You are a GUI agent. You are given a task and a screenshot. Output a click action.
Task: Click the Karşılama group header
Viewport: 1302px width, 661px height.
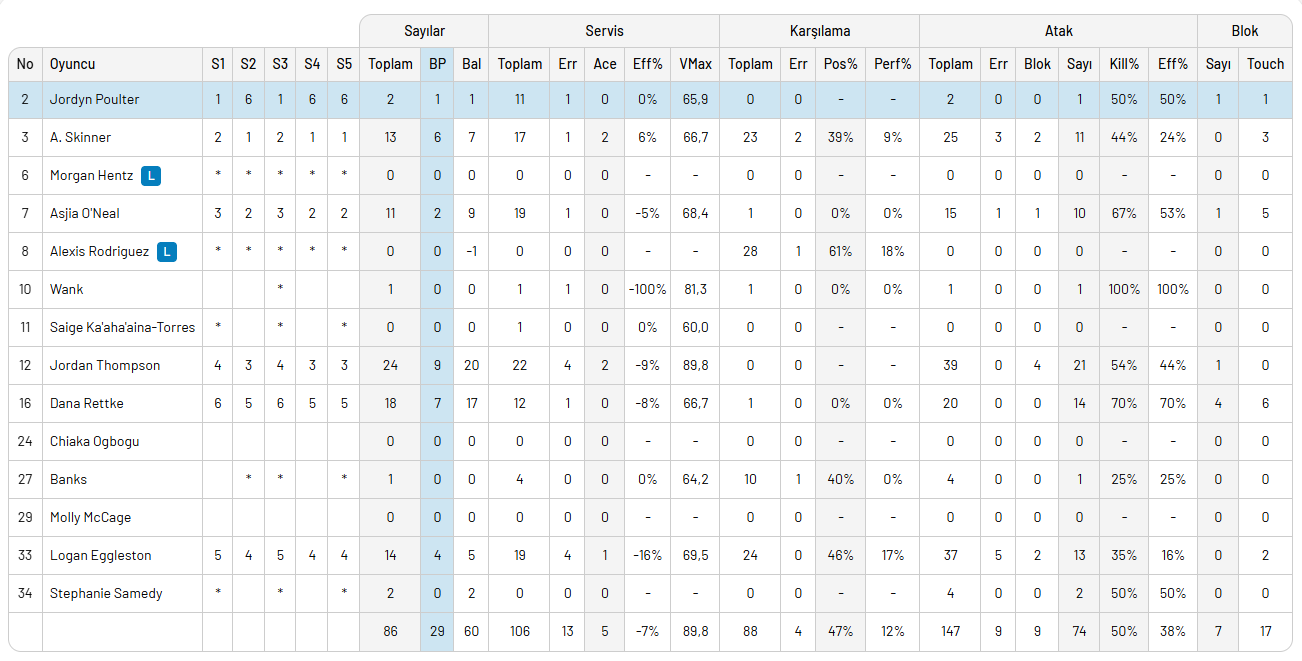click(x=818, y=31)
